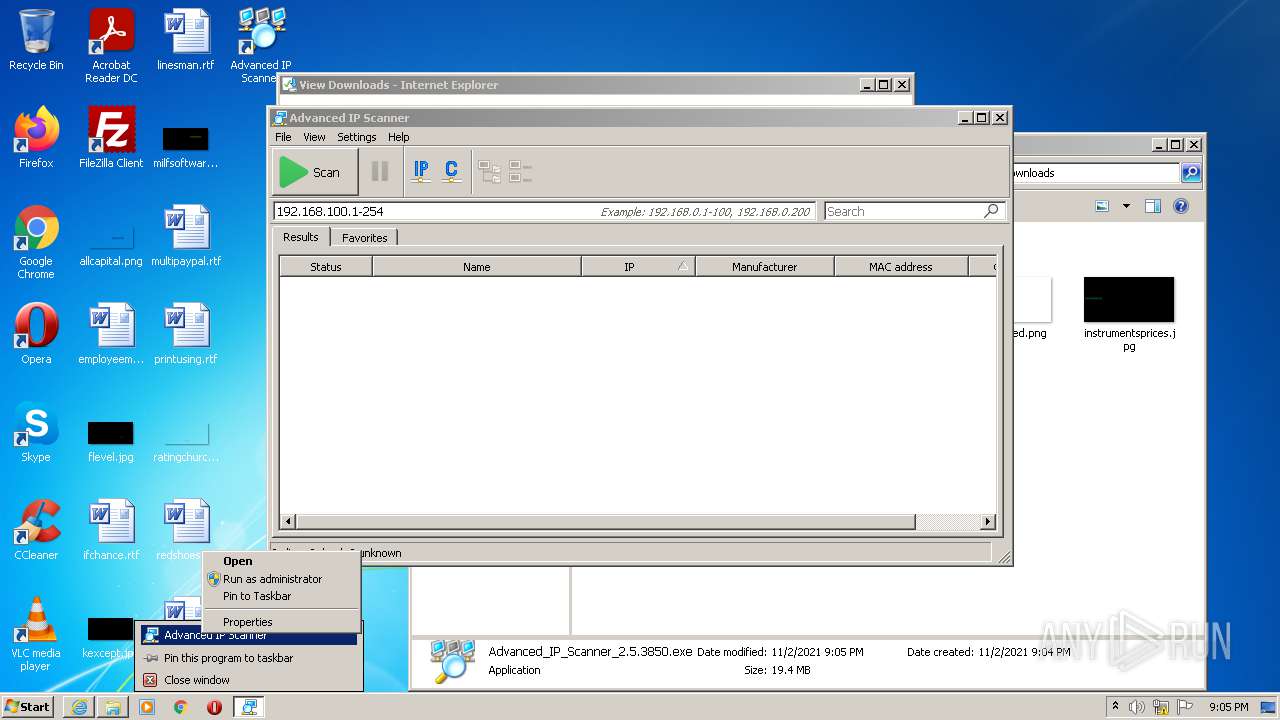Viewport: 1280px width, 720px height.
Task: Click Internet Explorer taskbar icon
Action: pyautogui.click(x=79, y=707)
